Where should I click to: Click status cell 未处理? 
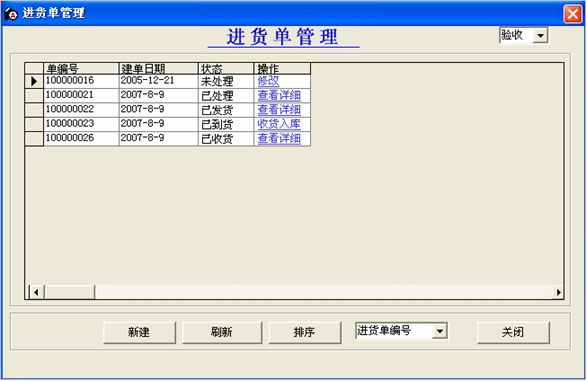(x=226, y=81)
